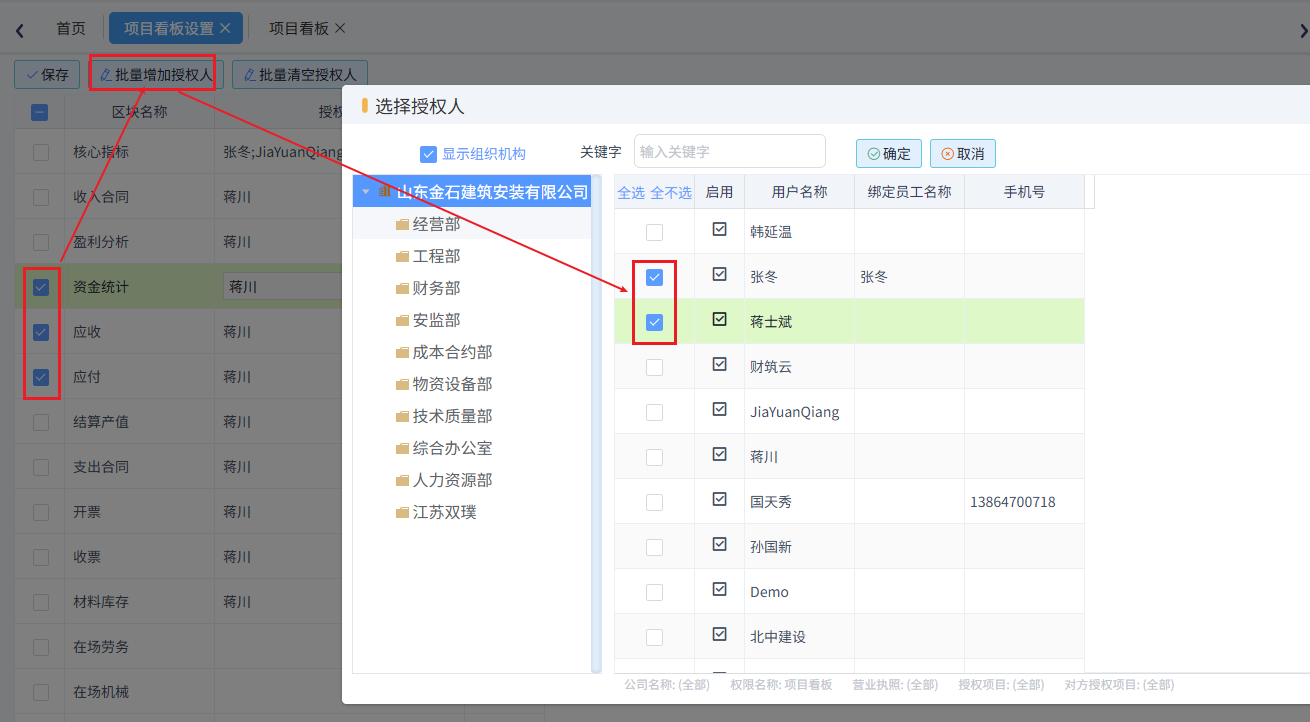The width and height of the screenshot is (1310, 722).
Task: Select the 工程部 folder icon
Action: click(x=403, y=257)
